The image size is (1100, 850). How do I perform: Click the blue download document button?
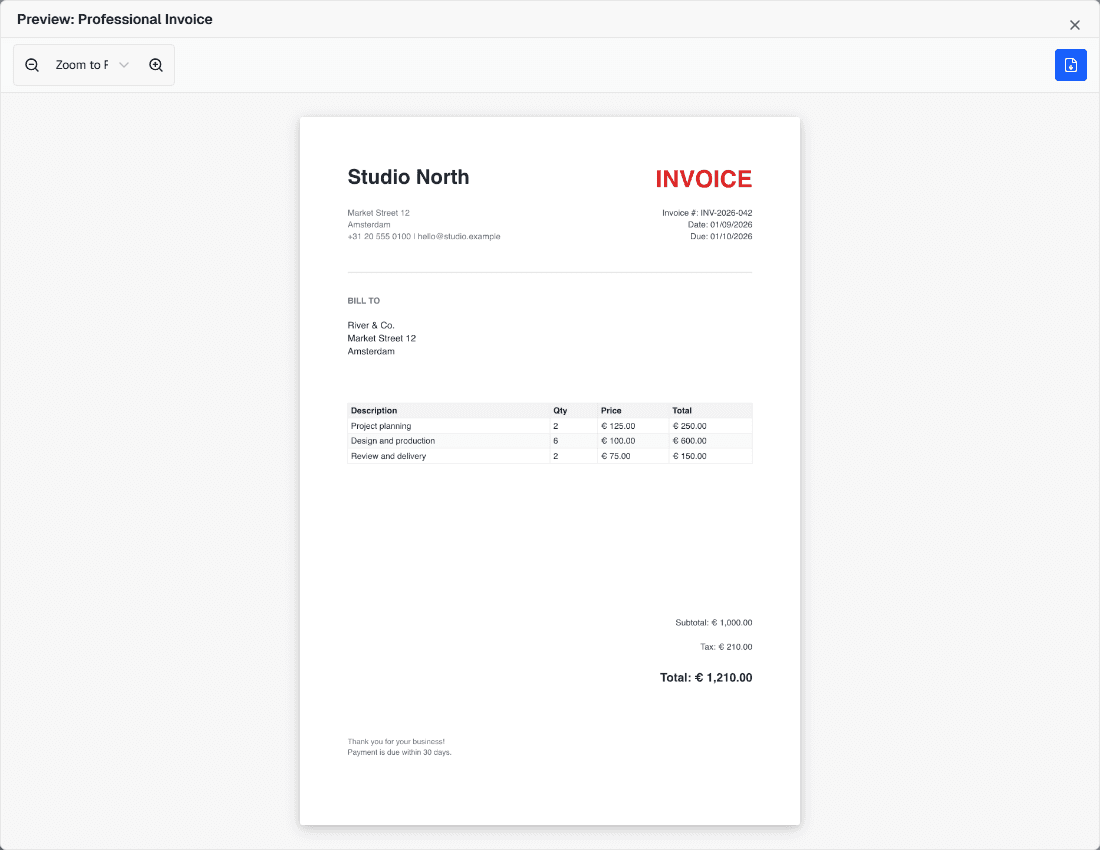point(1071,65)
